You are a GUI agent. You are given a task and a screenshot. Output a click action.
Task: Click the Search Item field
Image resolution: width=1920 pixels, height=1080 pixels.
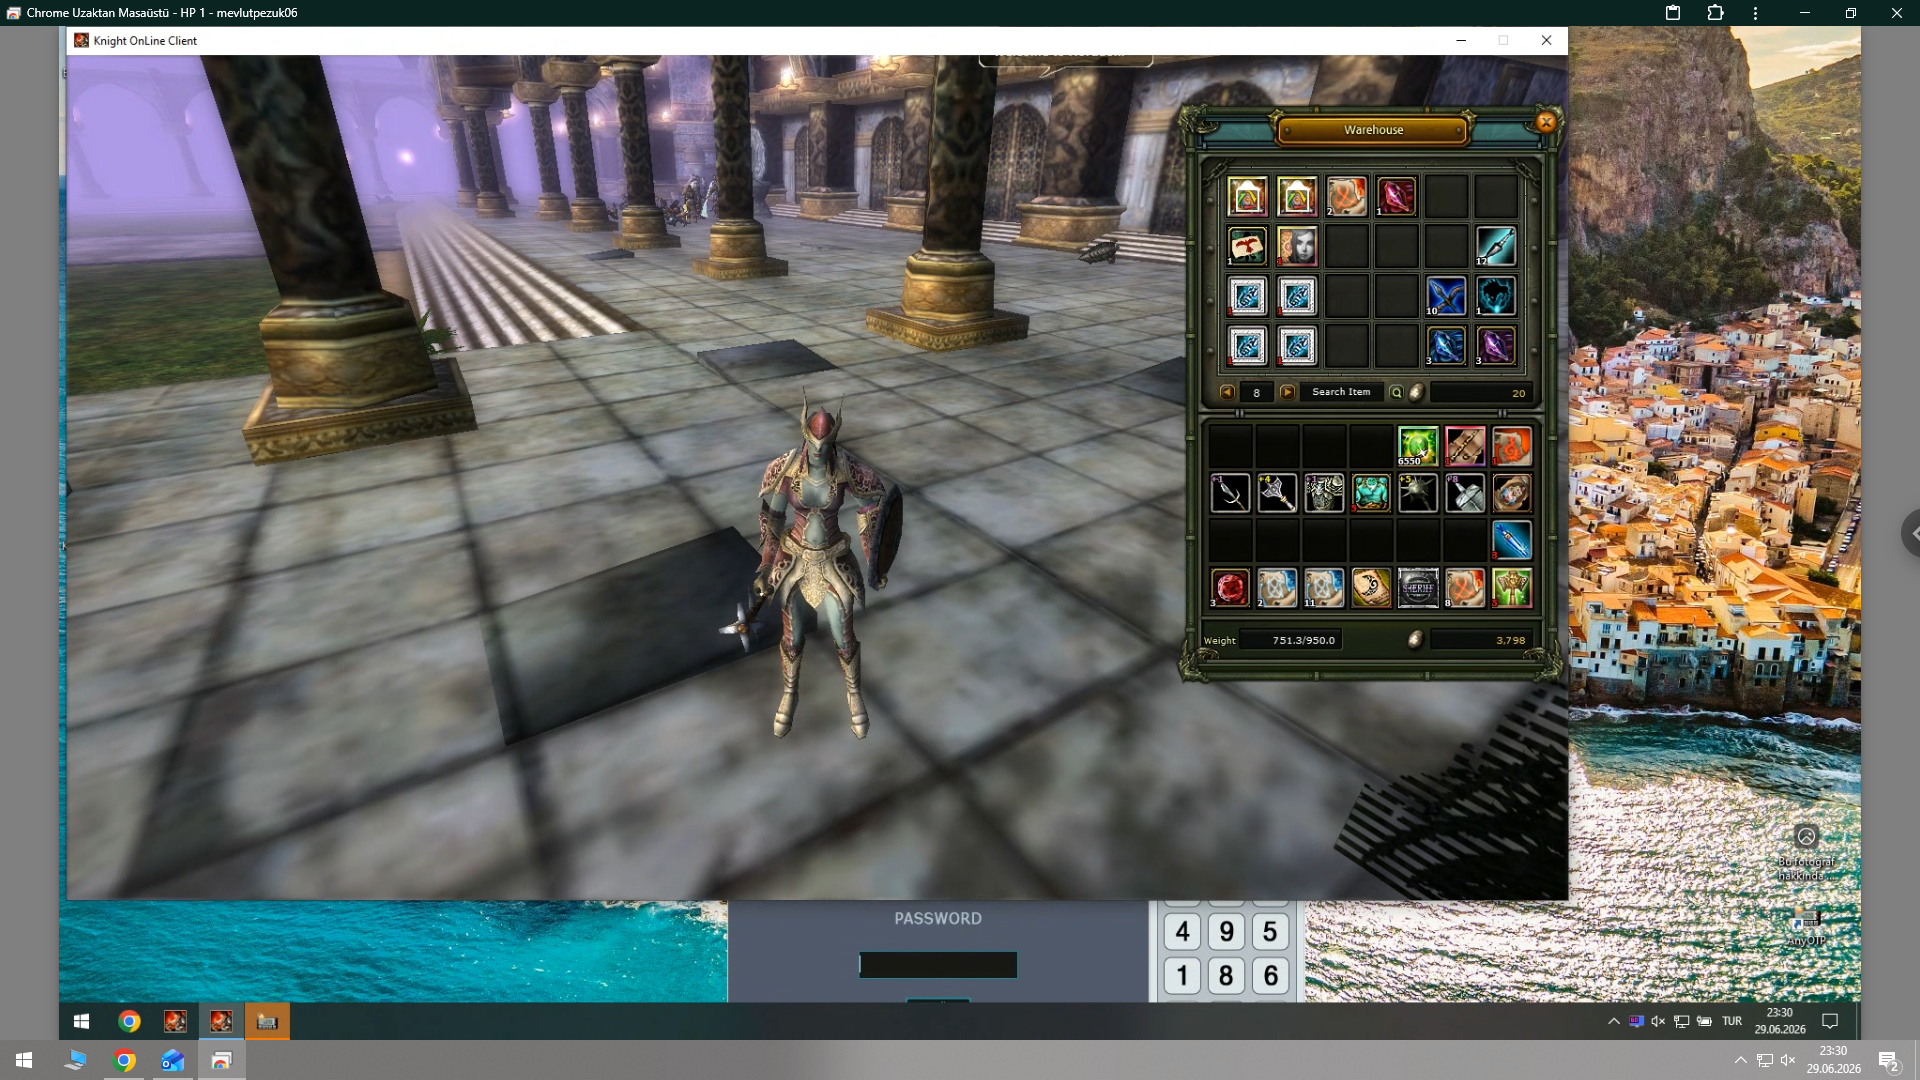coord(1341,392)
